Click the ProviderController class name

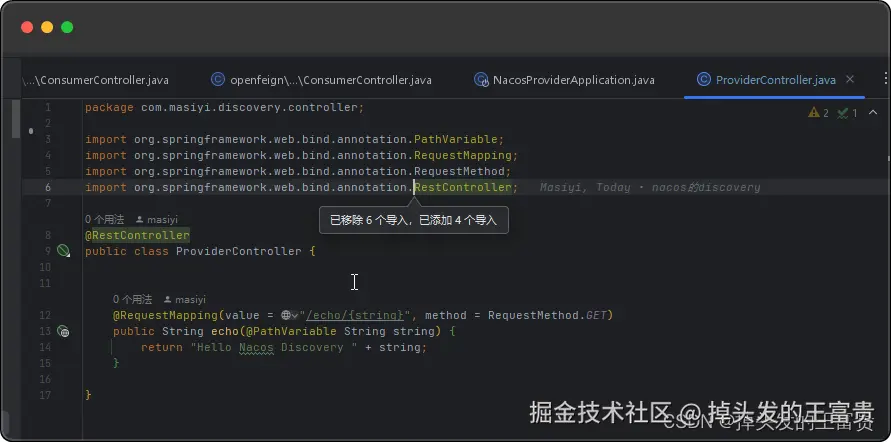coord(239,251)
